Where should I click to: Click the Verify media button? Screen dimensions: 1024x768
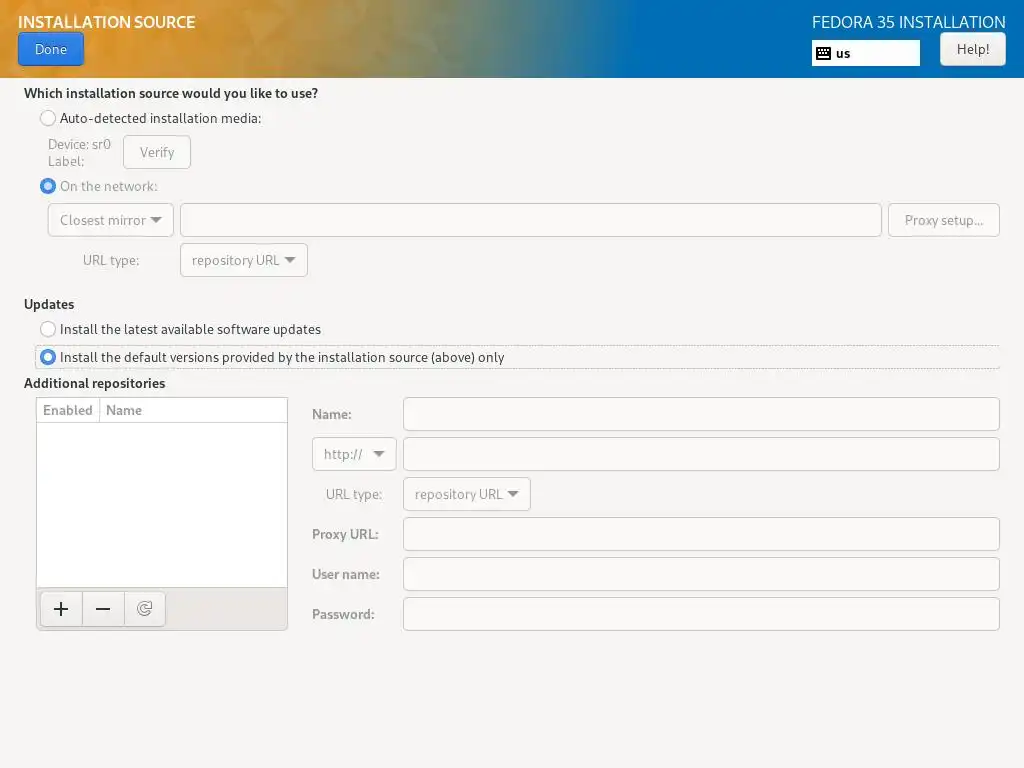(157, 152)
